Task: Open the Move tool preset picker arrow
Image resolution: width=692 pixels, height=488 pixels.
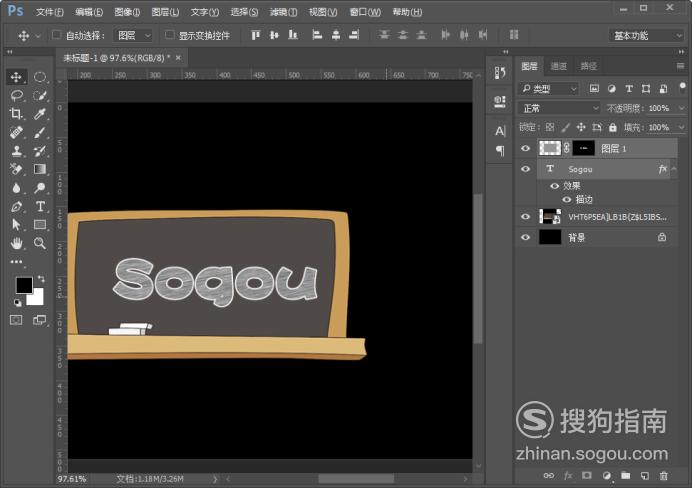Action: pyautogui.click(x=38, y=36)
